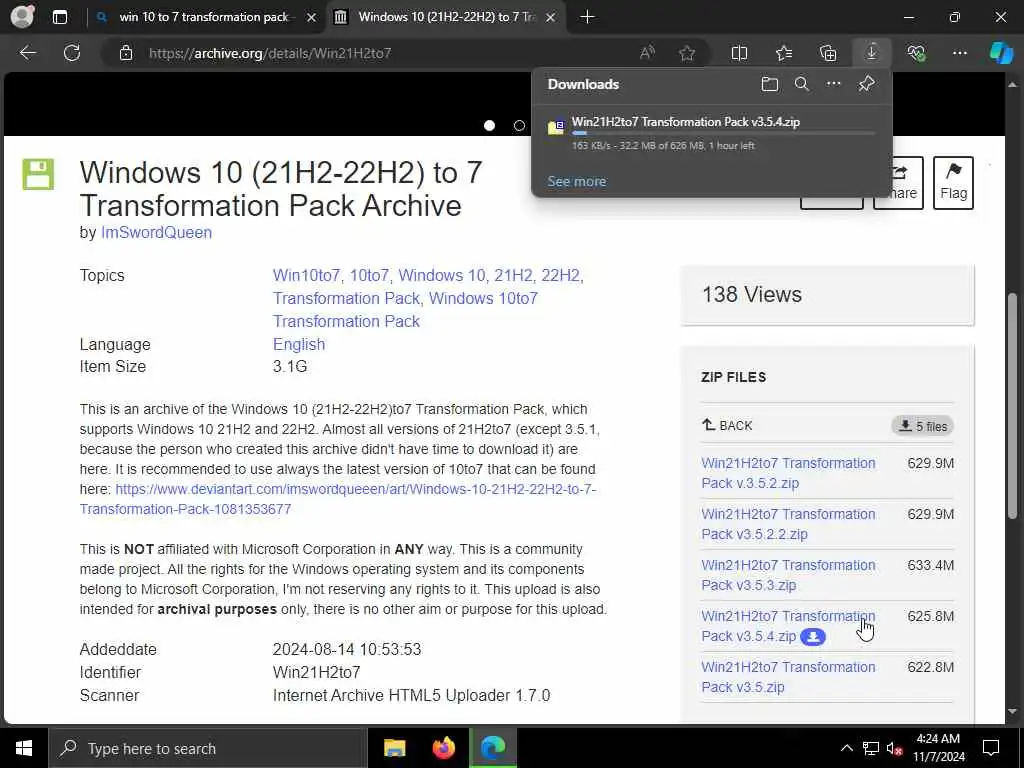
Task: Click the Flag button
Action: pos(953,183)
